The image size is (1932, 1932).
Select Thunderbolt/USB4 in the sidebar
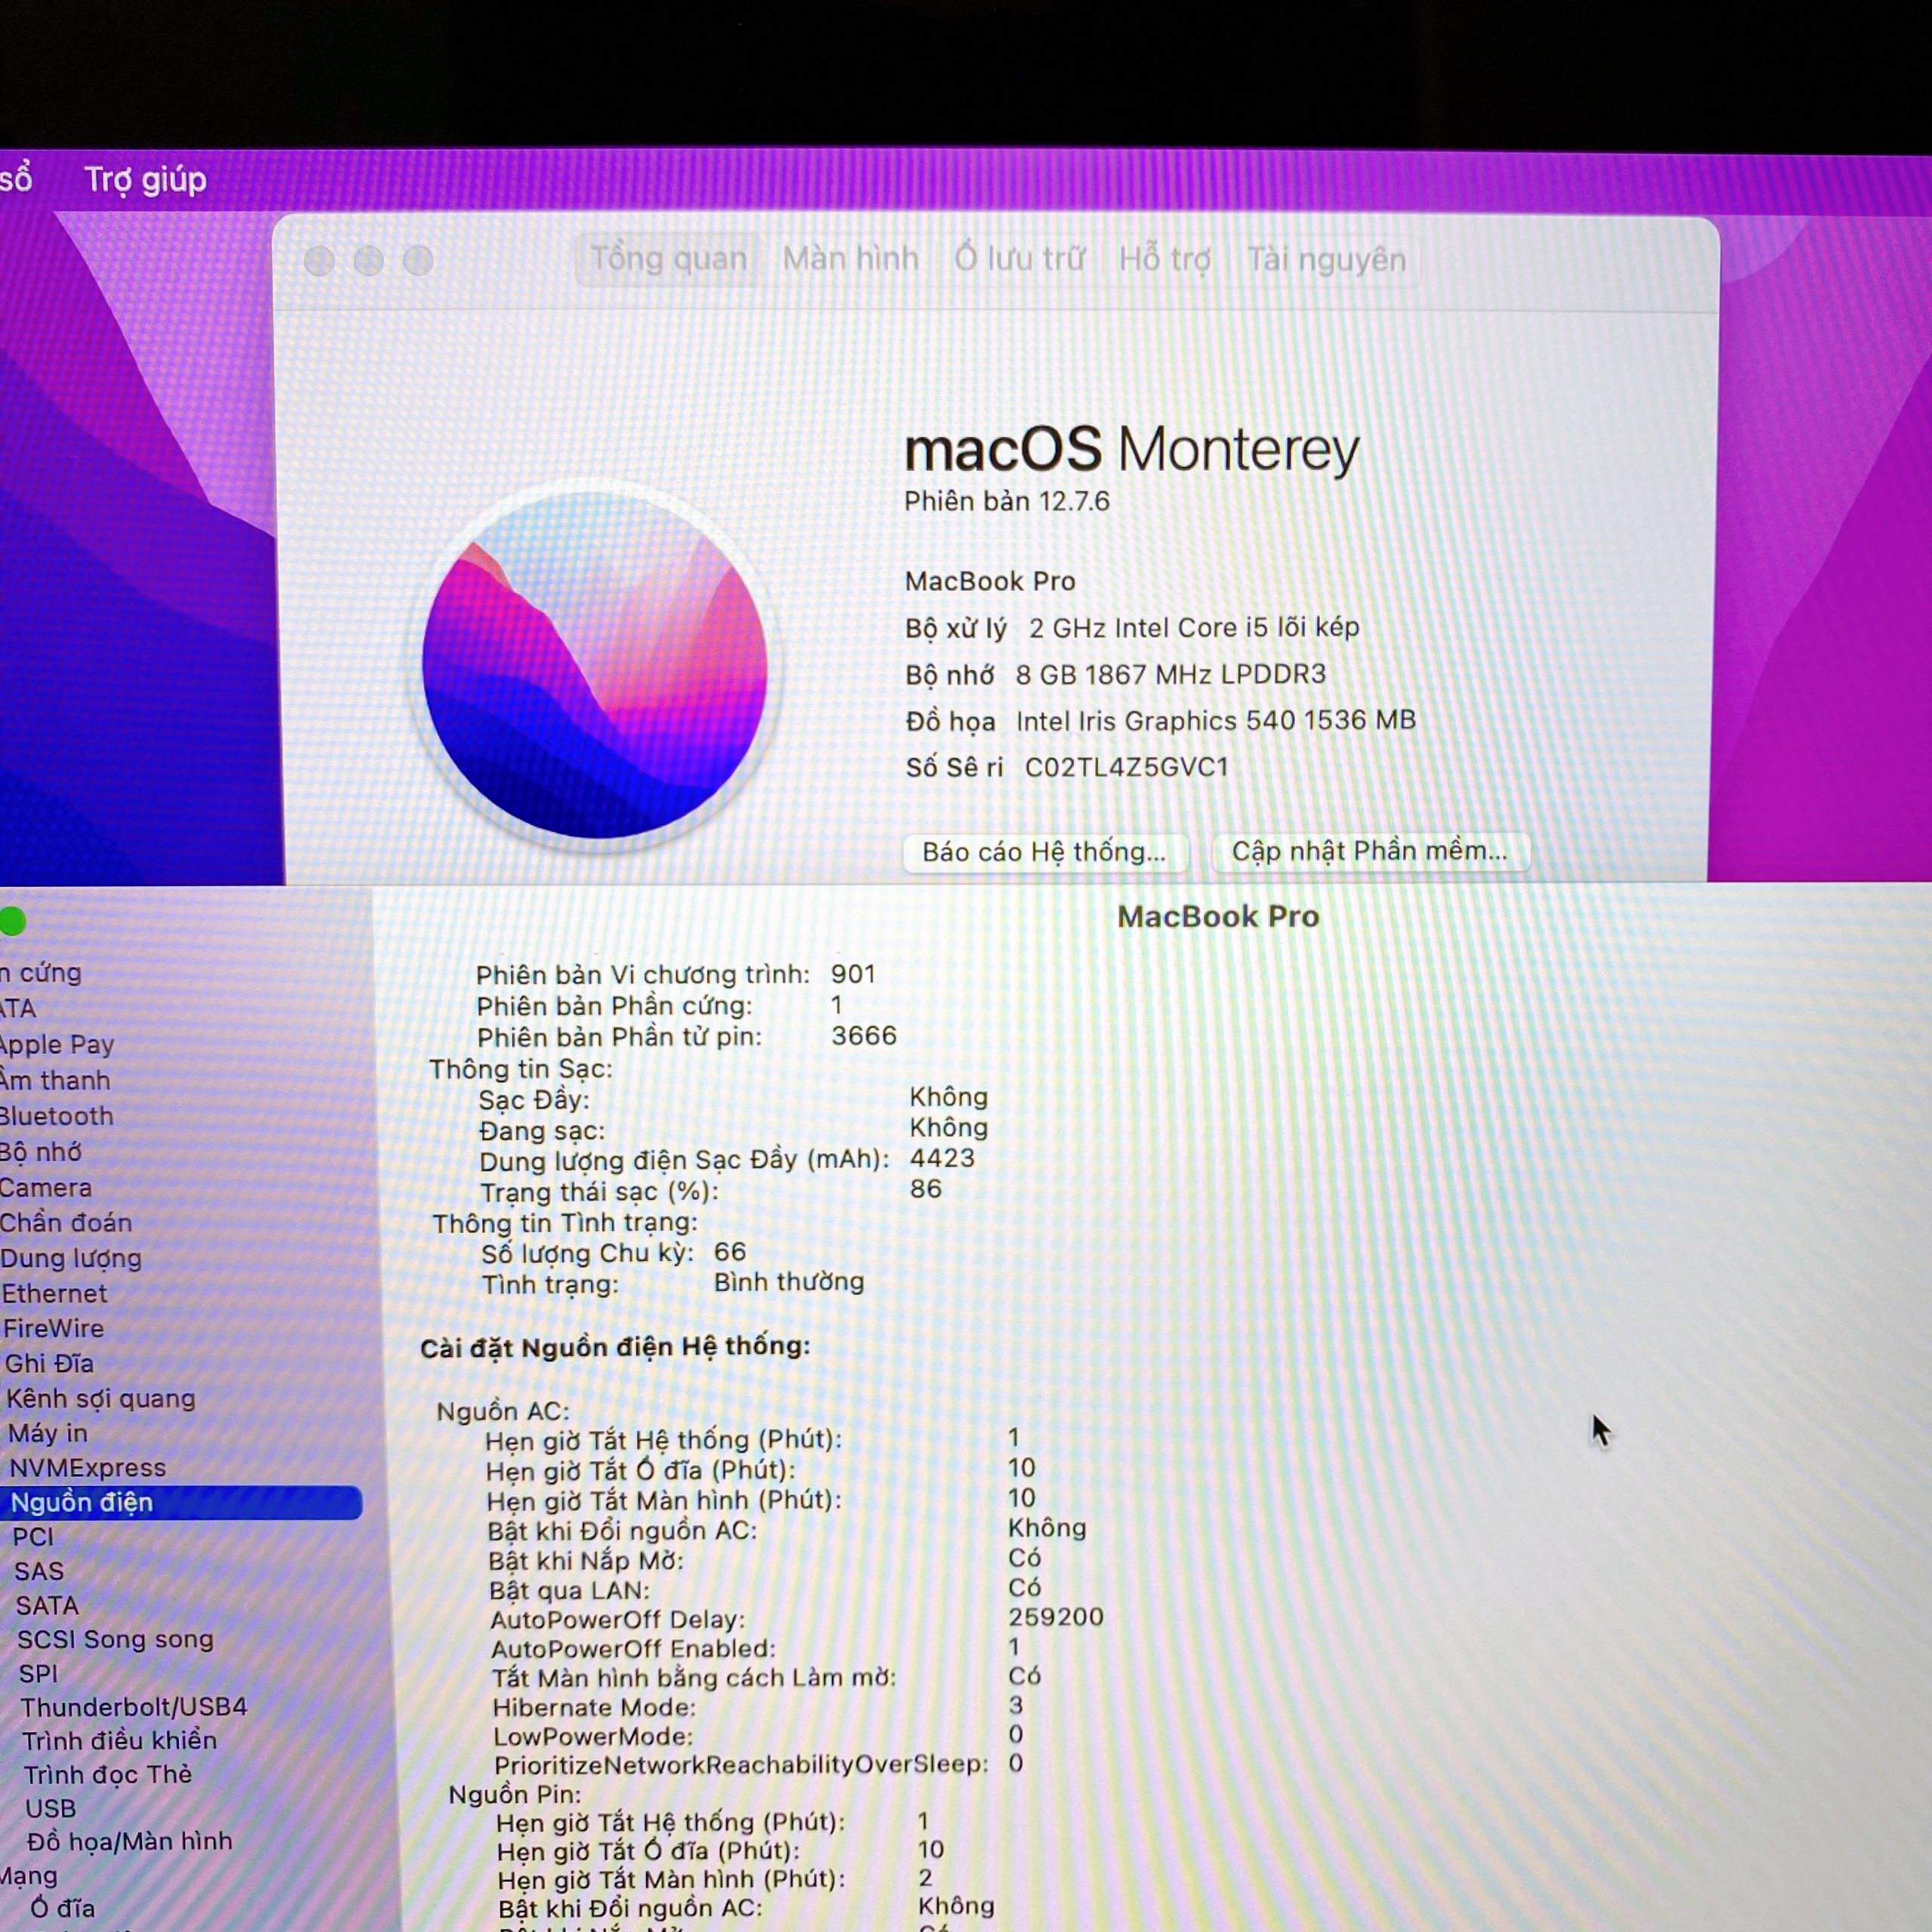pyautogui.click(x=134, y=1707)
